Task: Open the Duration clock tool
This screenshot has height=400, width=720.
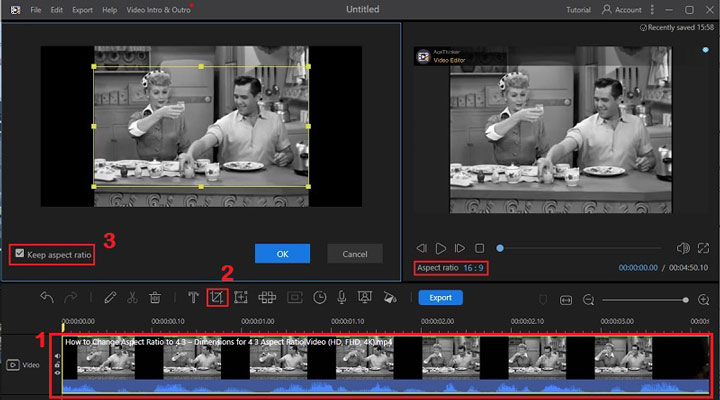Action: pyautogui.click(x=319, y=297)
